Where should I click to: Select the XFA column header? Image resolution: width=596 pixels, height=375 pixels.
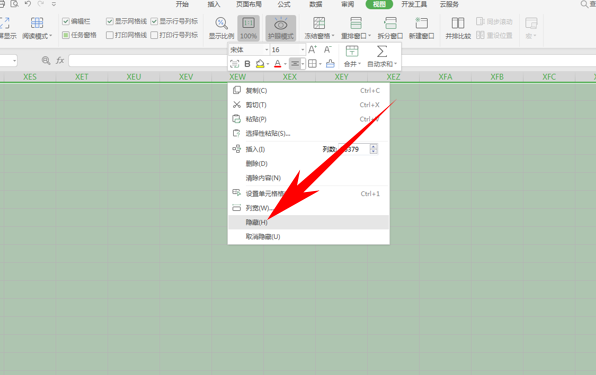(x=445, y=77)
